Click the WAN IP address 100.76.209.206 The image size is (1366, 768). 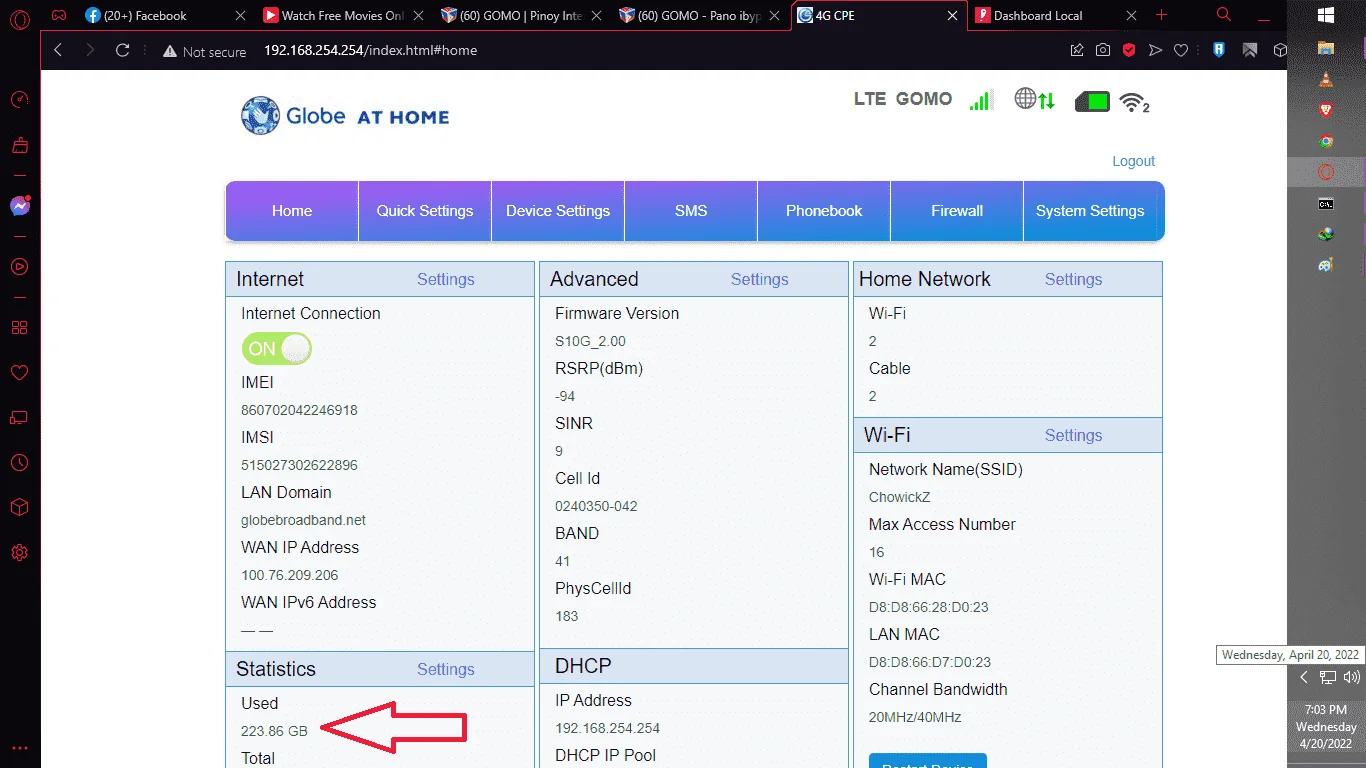(290, 575)
